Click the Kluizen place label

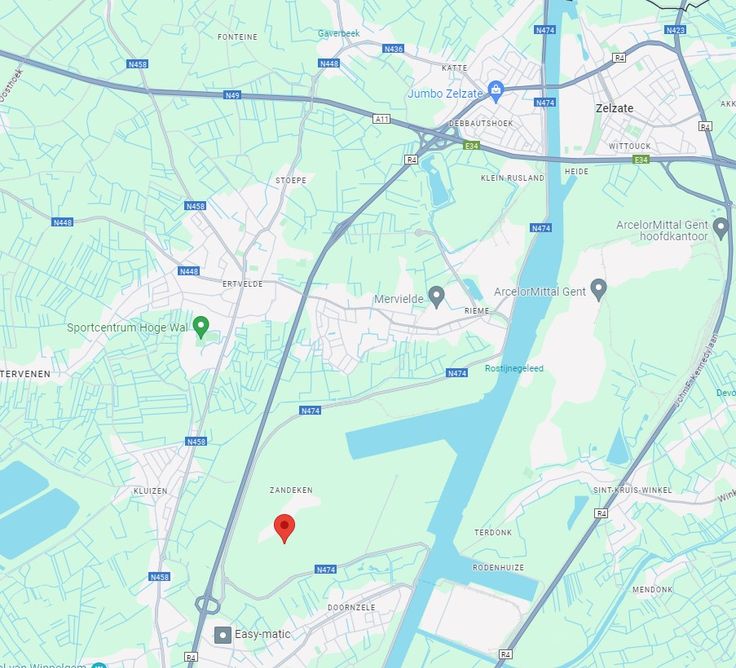(150, 491)
